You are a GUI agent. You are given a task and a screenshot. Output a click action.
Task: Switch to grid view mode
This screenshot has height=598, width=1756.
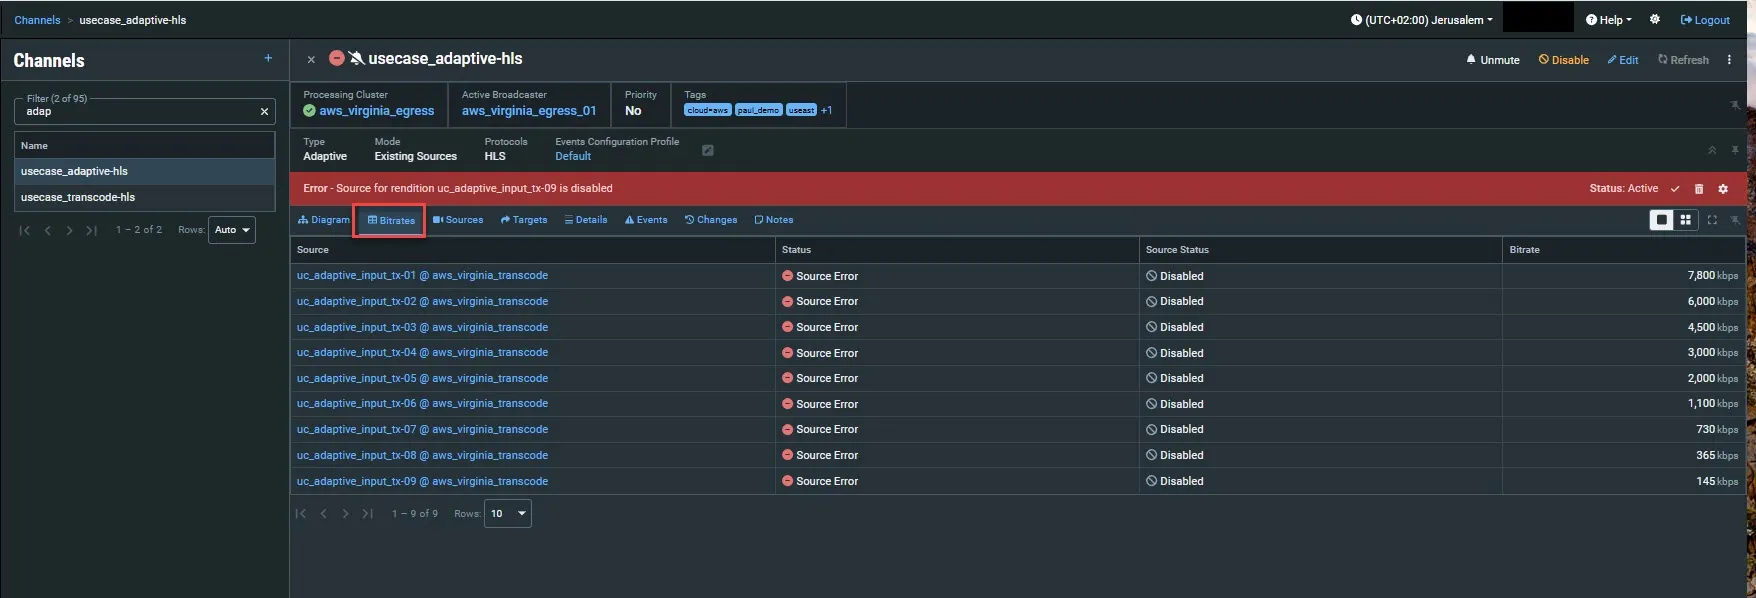[1686, 220]
